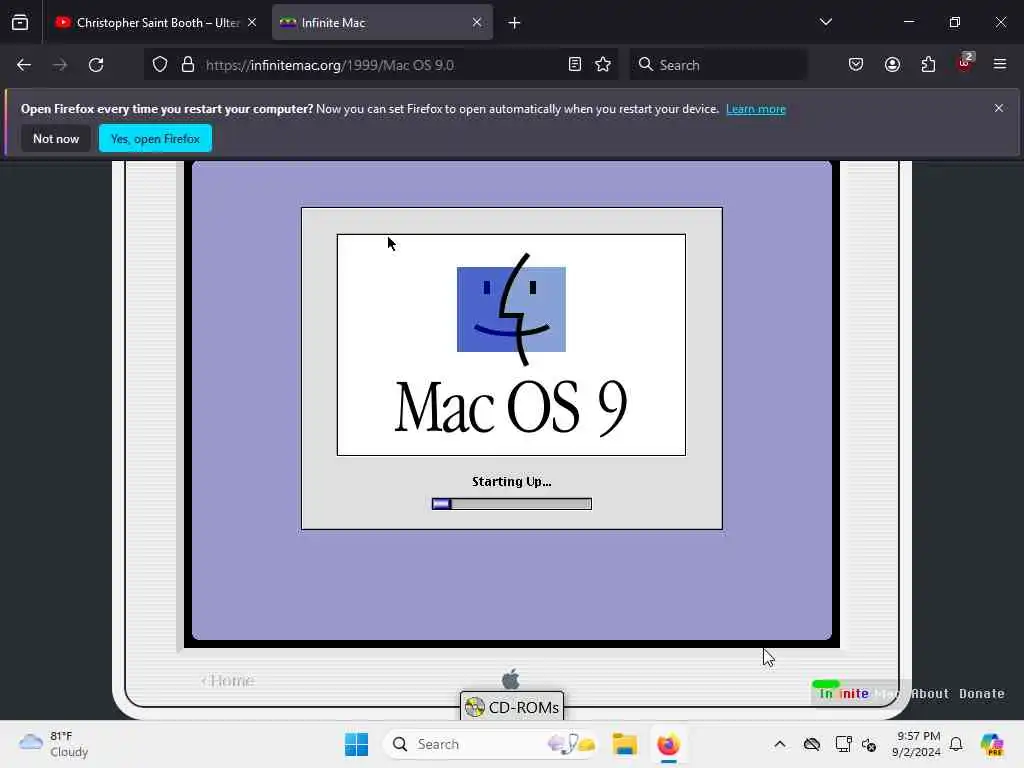Viewport: 1024px width, 768px height.
Task: Open weather widget showing 81°F Cloudy
Action: 54,744
